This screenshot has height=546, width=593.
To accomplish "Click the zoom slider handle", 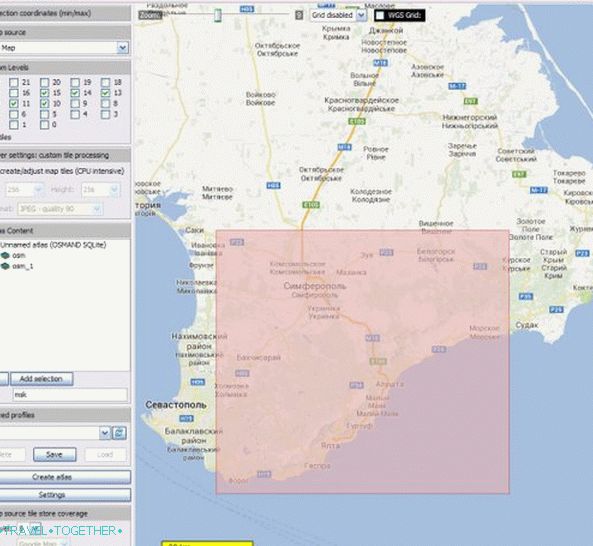I will [217, 15].
